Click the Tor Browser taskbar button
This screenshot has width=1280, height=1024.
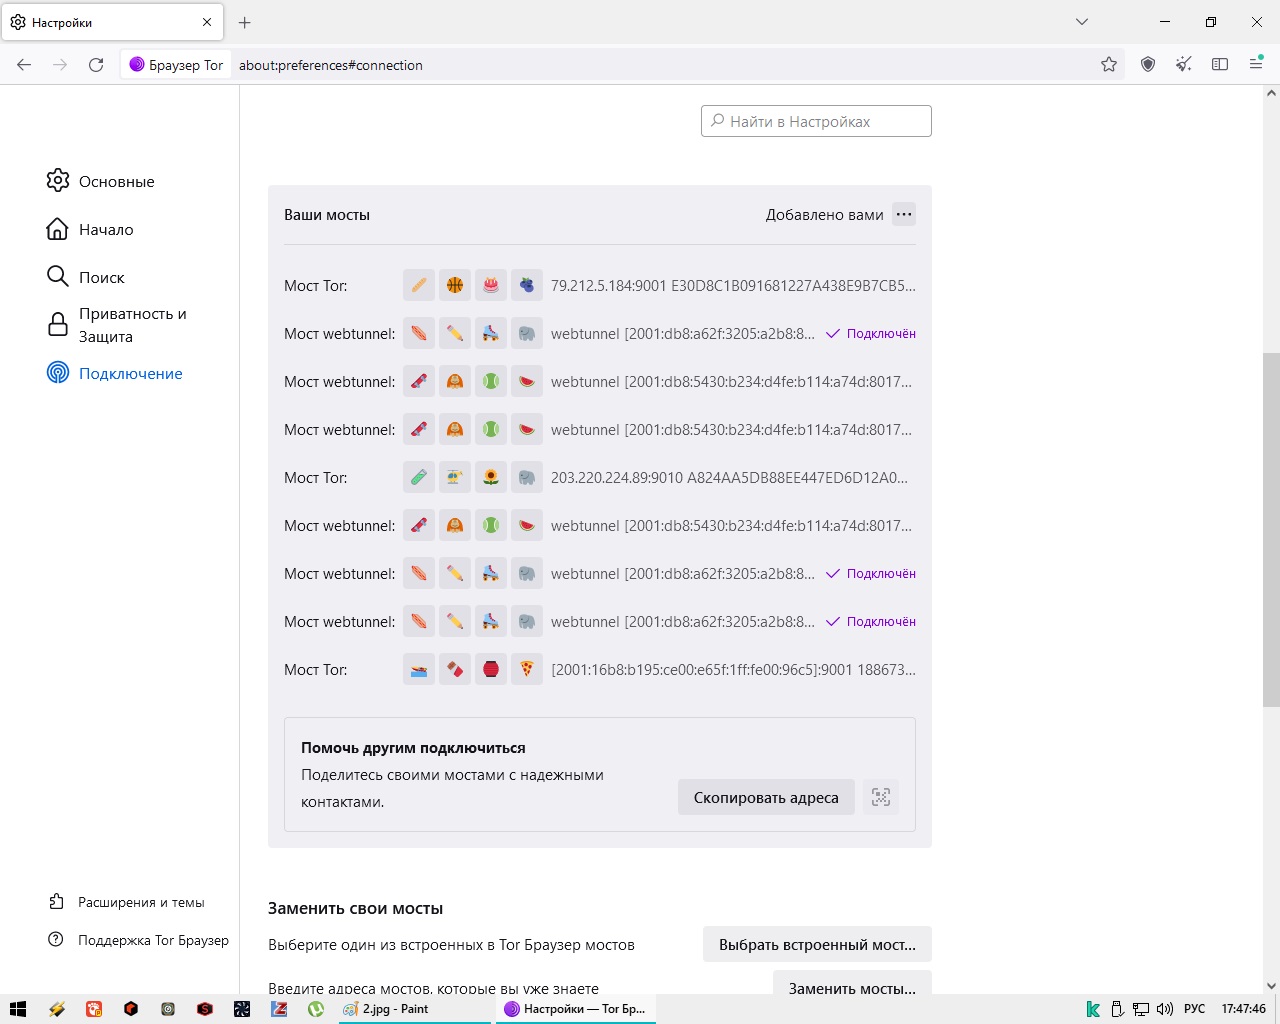coord(576,1009)
